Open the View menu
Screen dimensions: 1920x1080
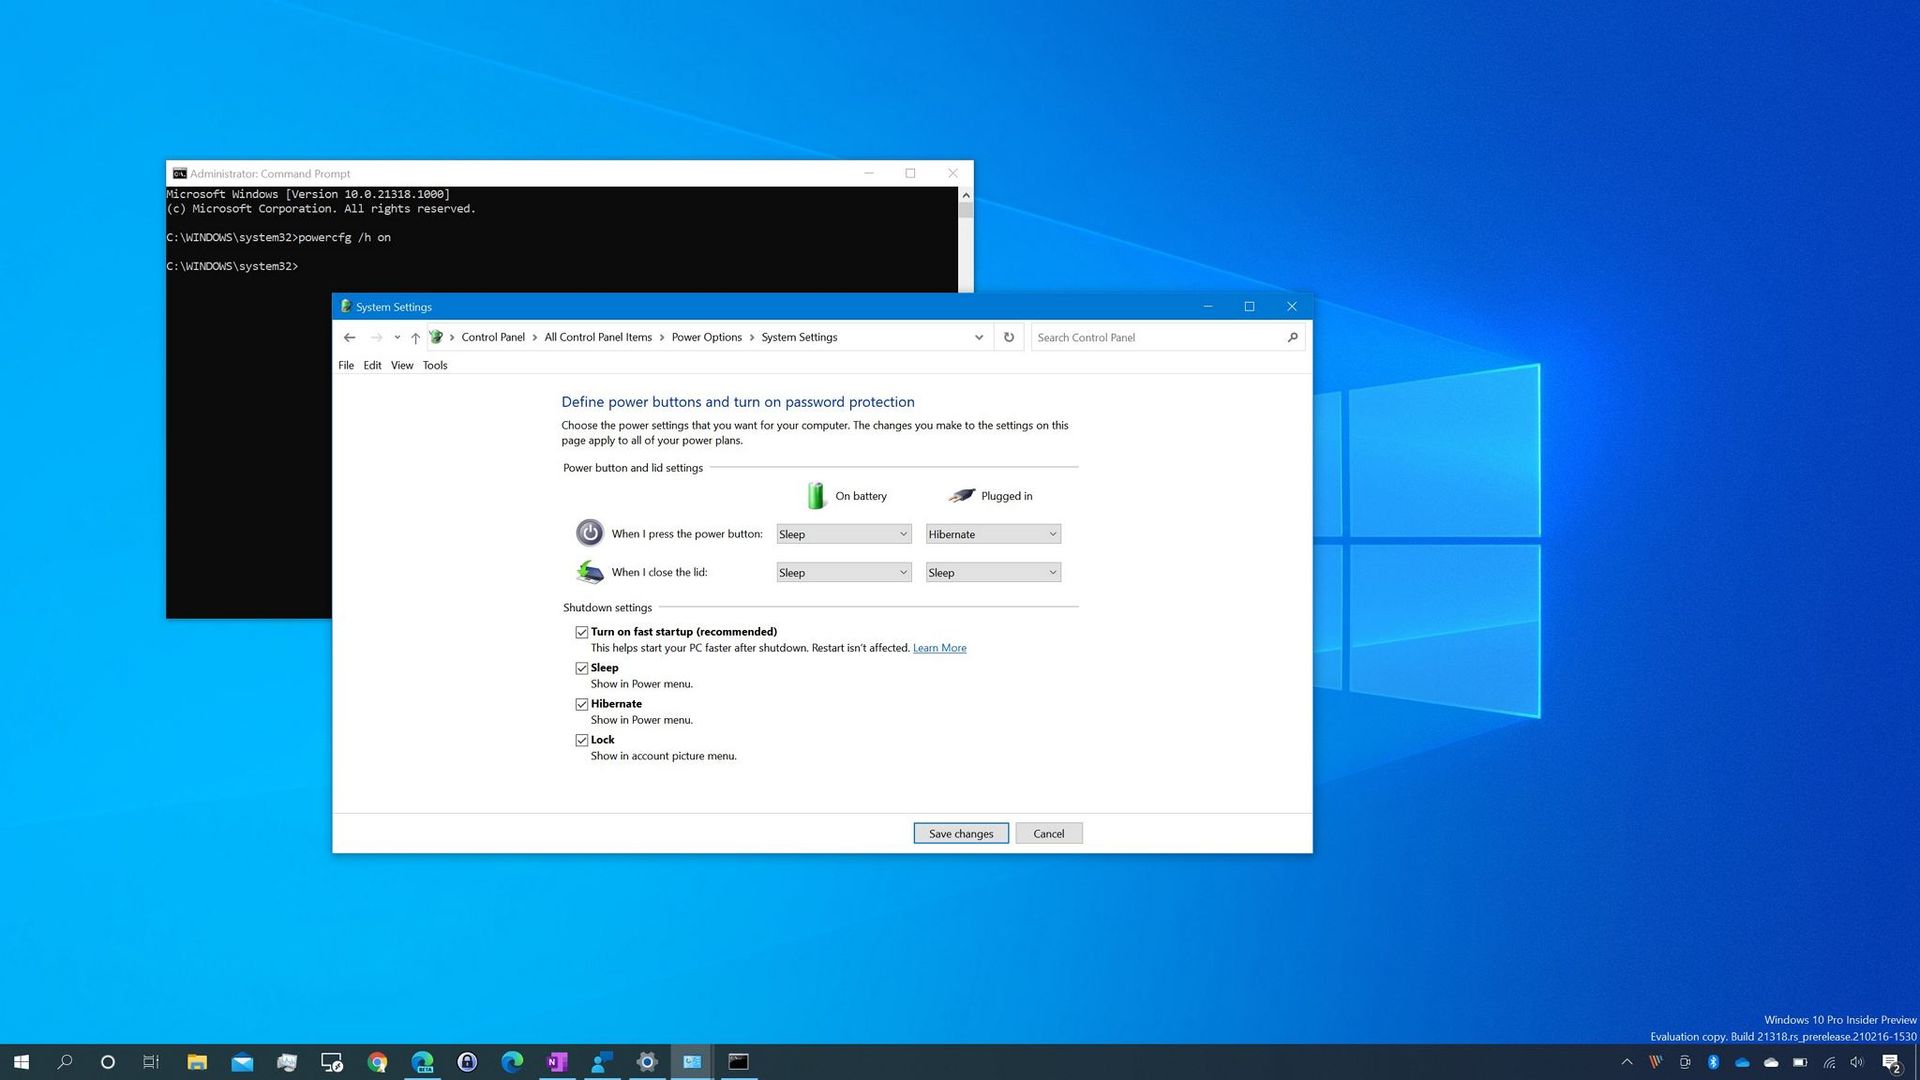click(x=401, y=365)
